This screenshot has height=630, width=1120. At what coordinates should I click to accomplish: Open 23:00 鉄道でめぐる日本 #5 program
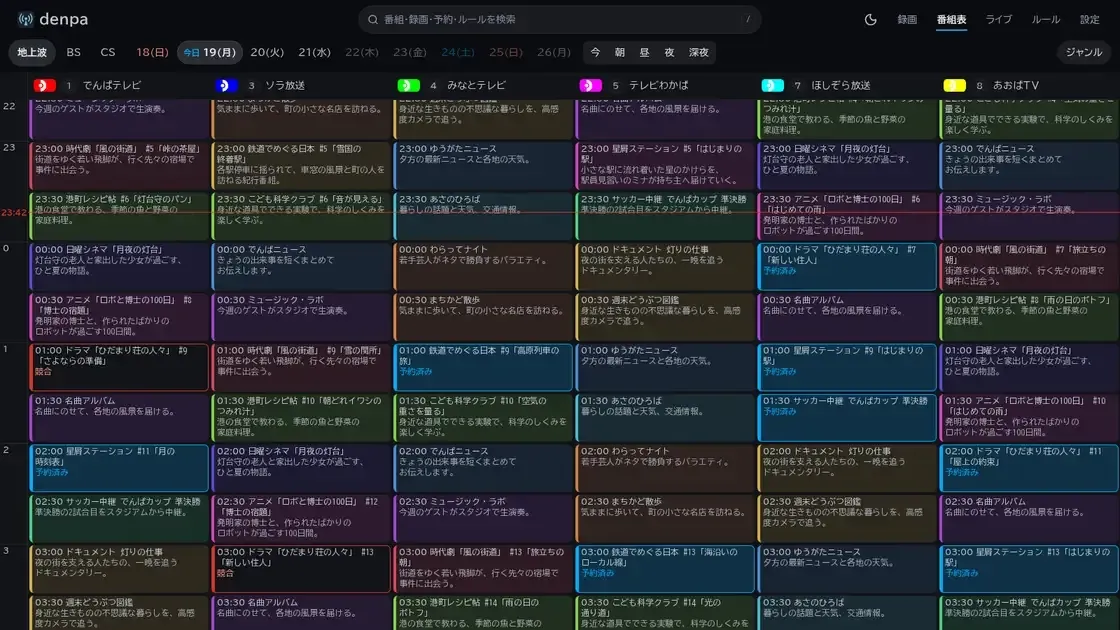click(x=301, y=165)
